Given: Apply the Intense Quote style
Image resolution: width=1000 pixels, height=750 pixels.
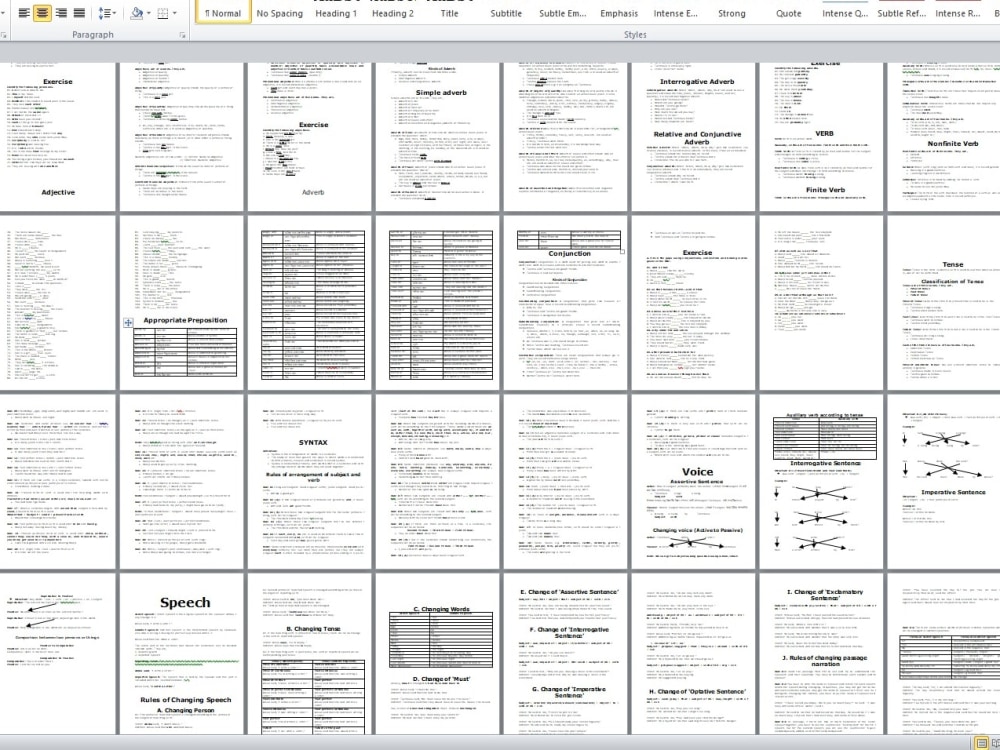Looking at the screenshot, I should pyautogui.click(x=844, y=13).
